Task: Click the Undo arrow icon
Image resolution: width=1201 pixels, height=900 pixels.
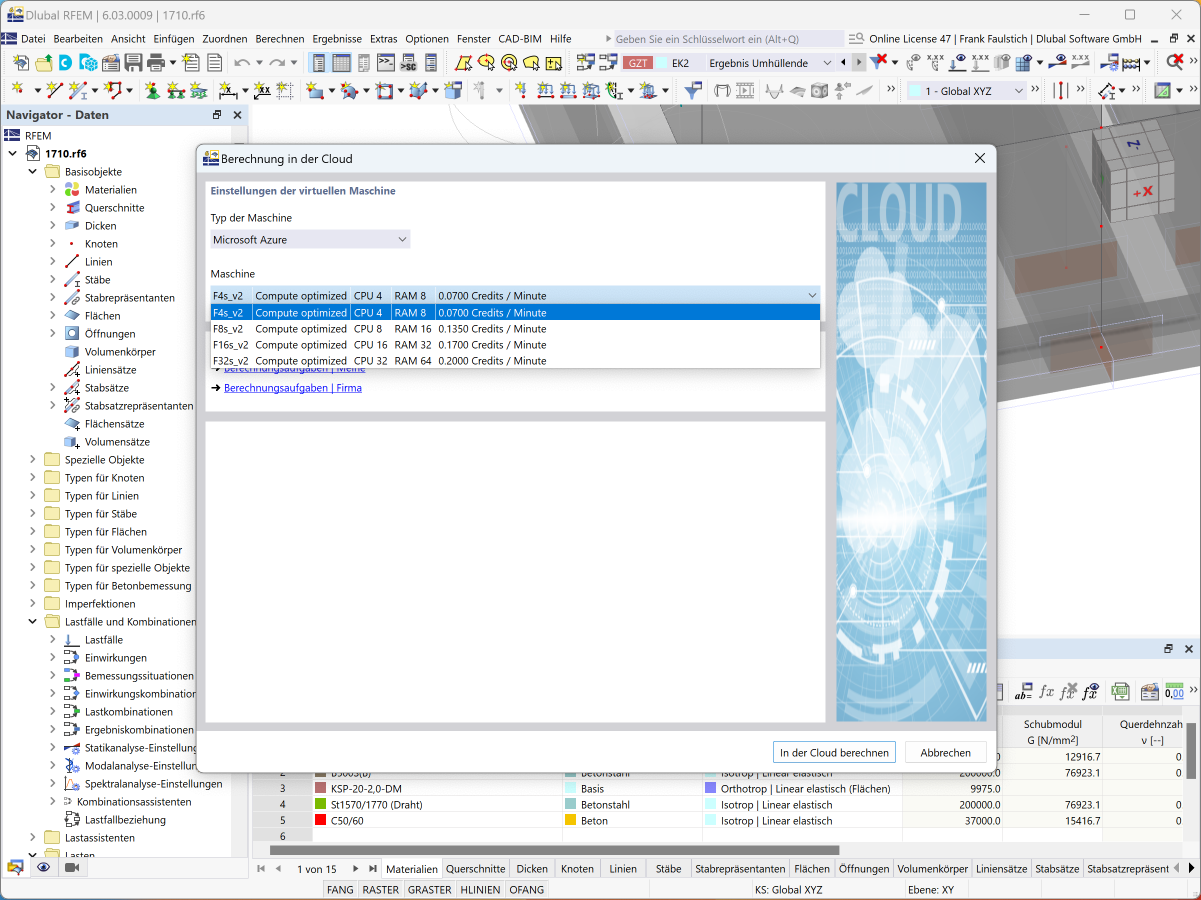Action: tap(242, 62)
